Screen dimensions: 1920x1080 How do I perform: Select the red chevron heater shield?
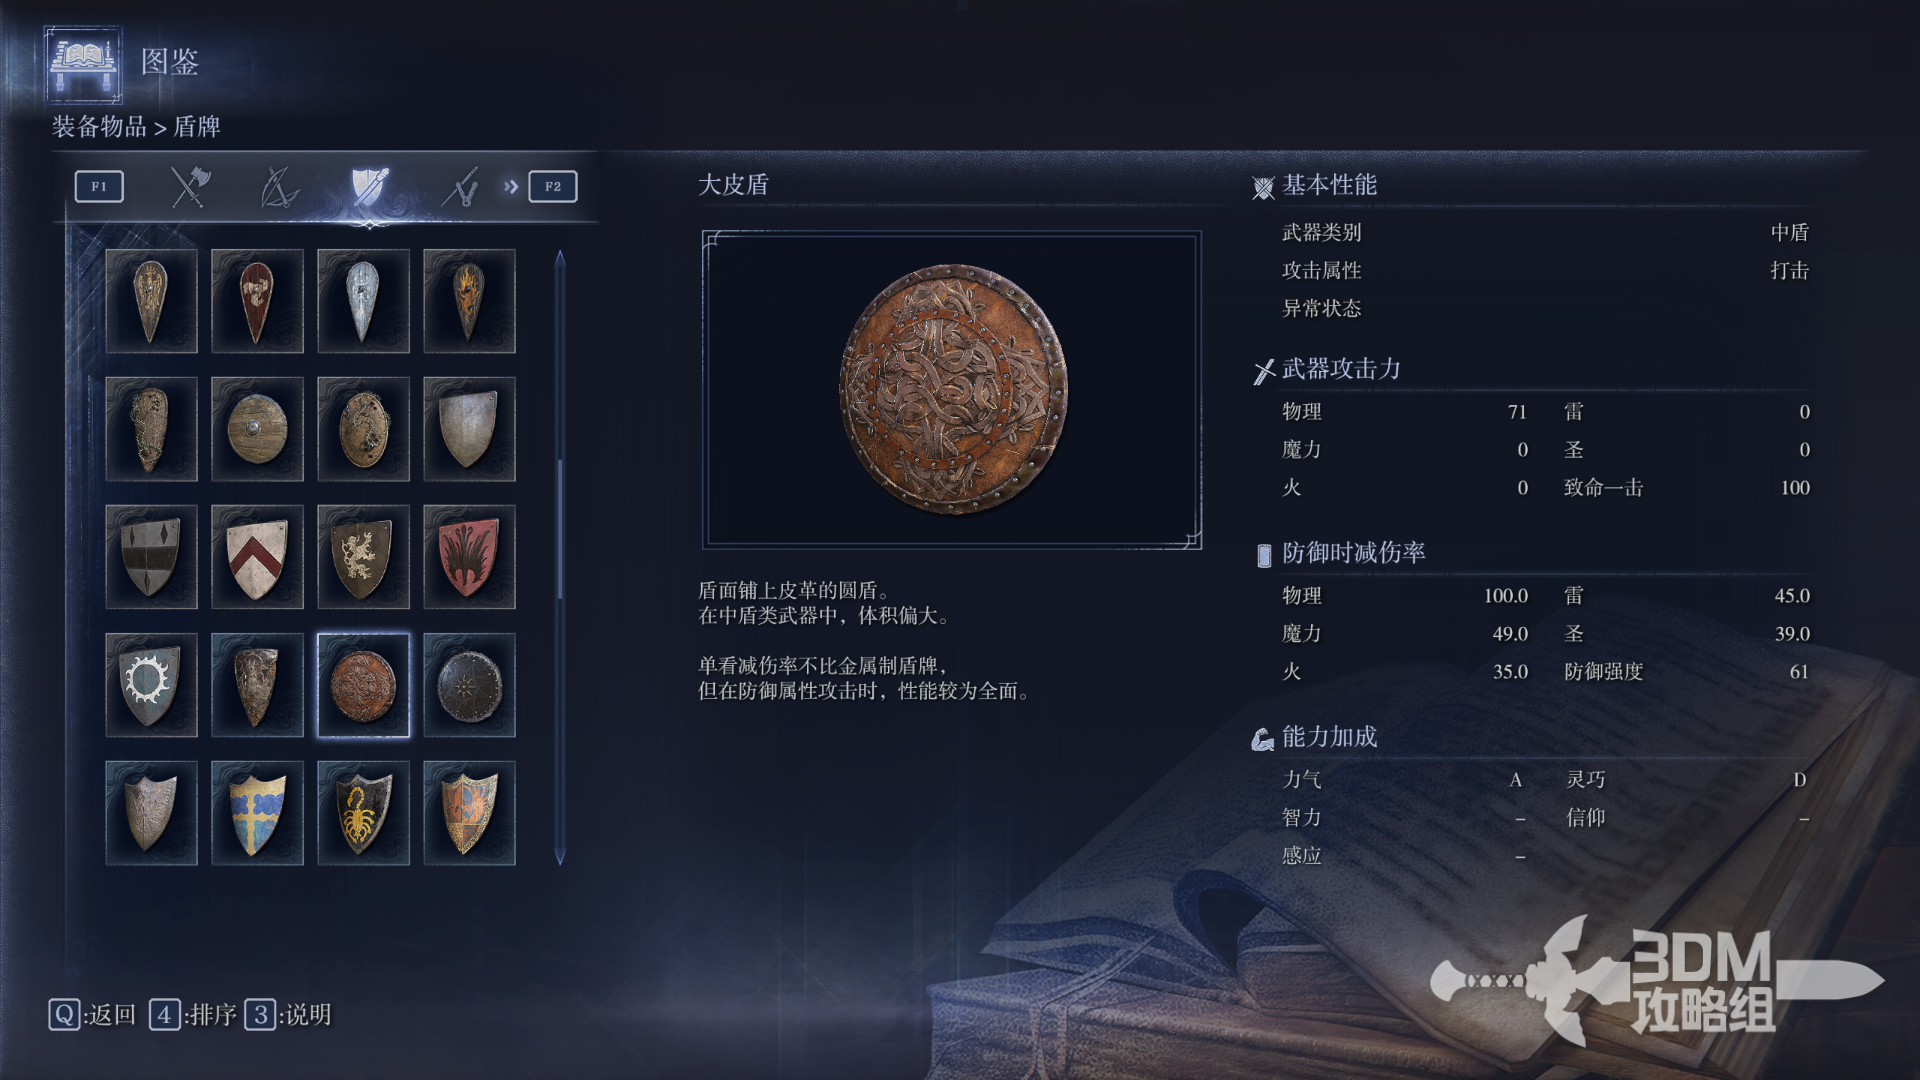point(257,557)
